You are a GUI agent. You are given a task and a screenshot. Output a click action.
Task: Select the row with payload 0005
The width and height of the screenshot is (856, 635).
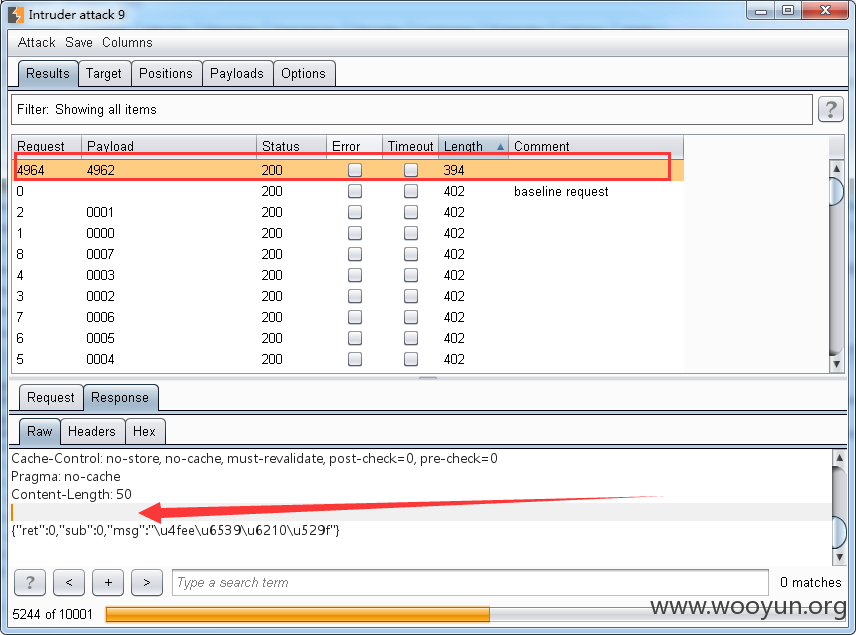[x=347, y=338]
